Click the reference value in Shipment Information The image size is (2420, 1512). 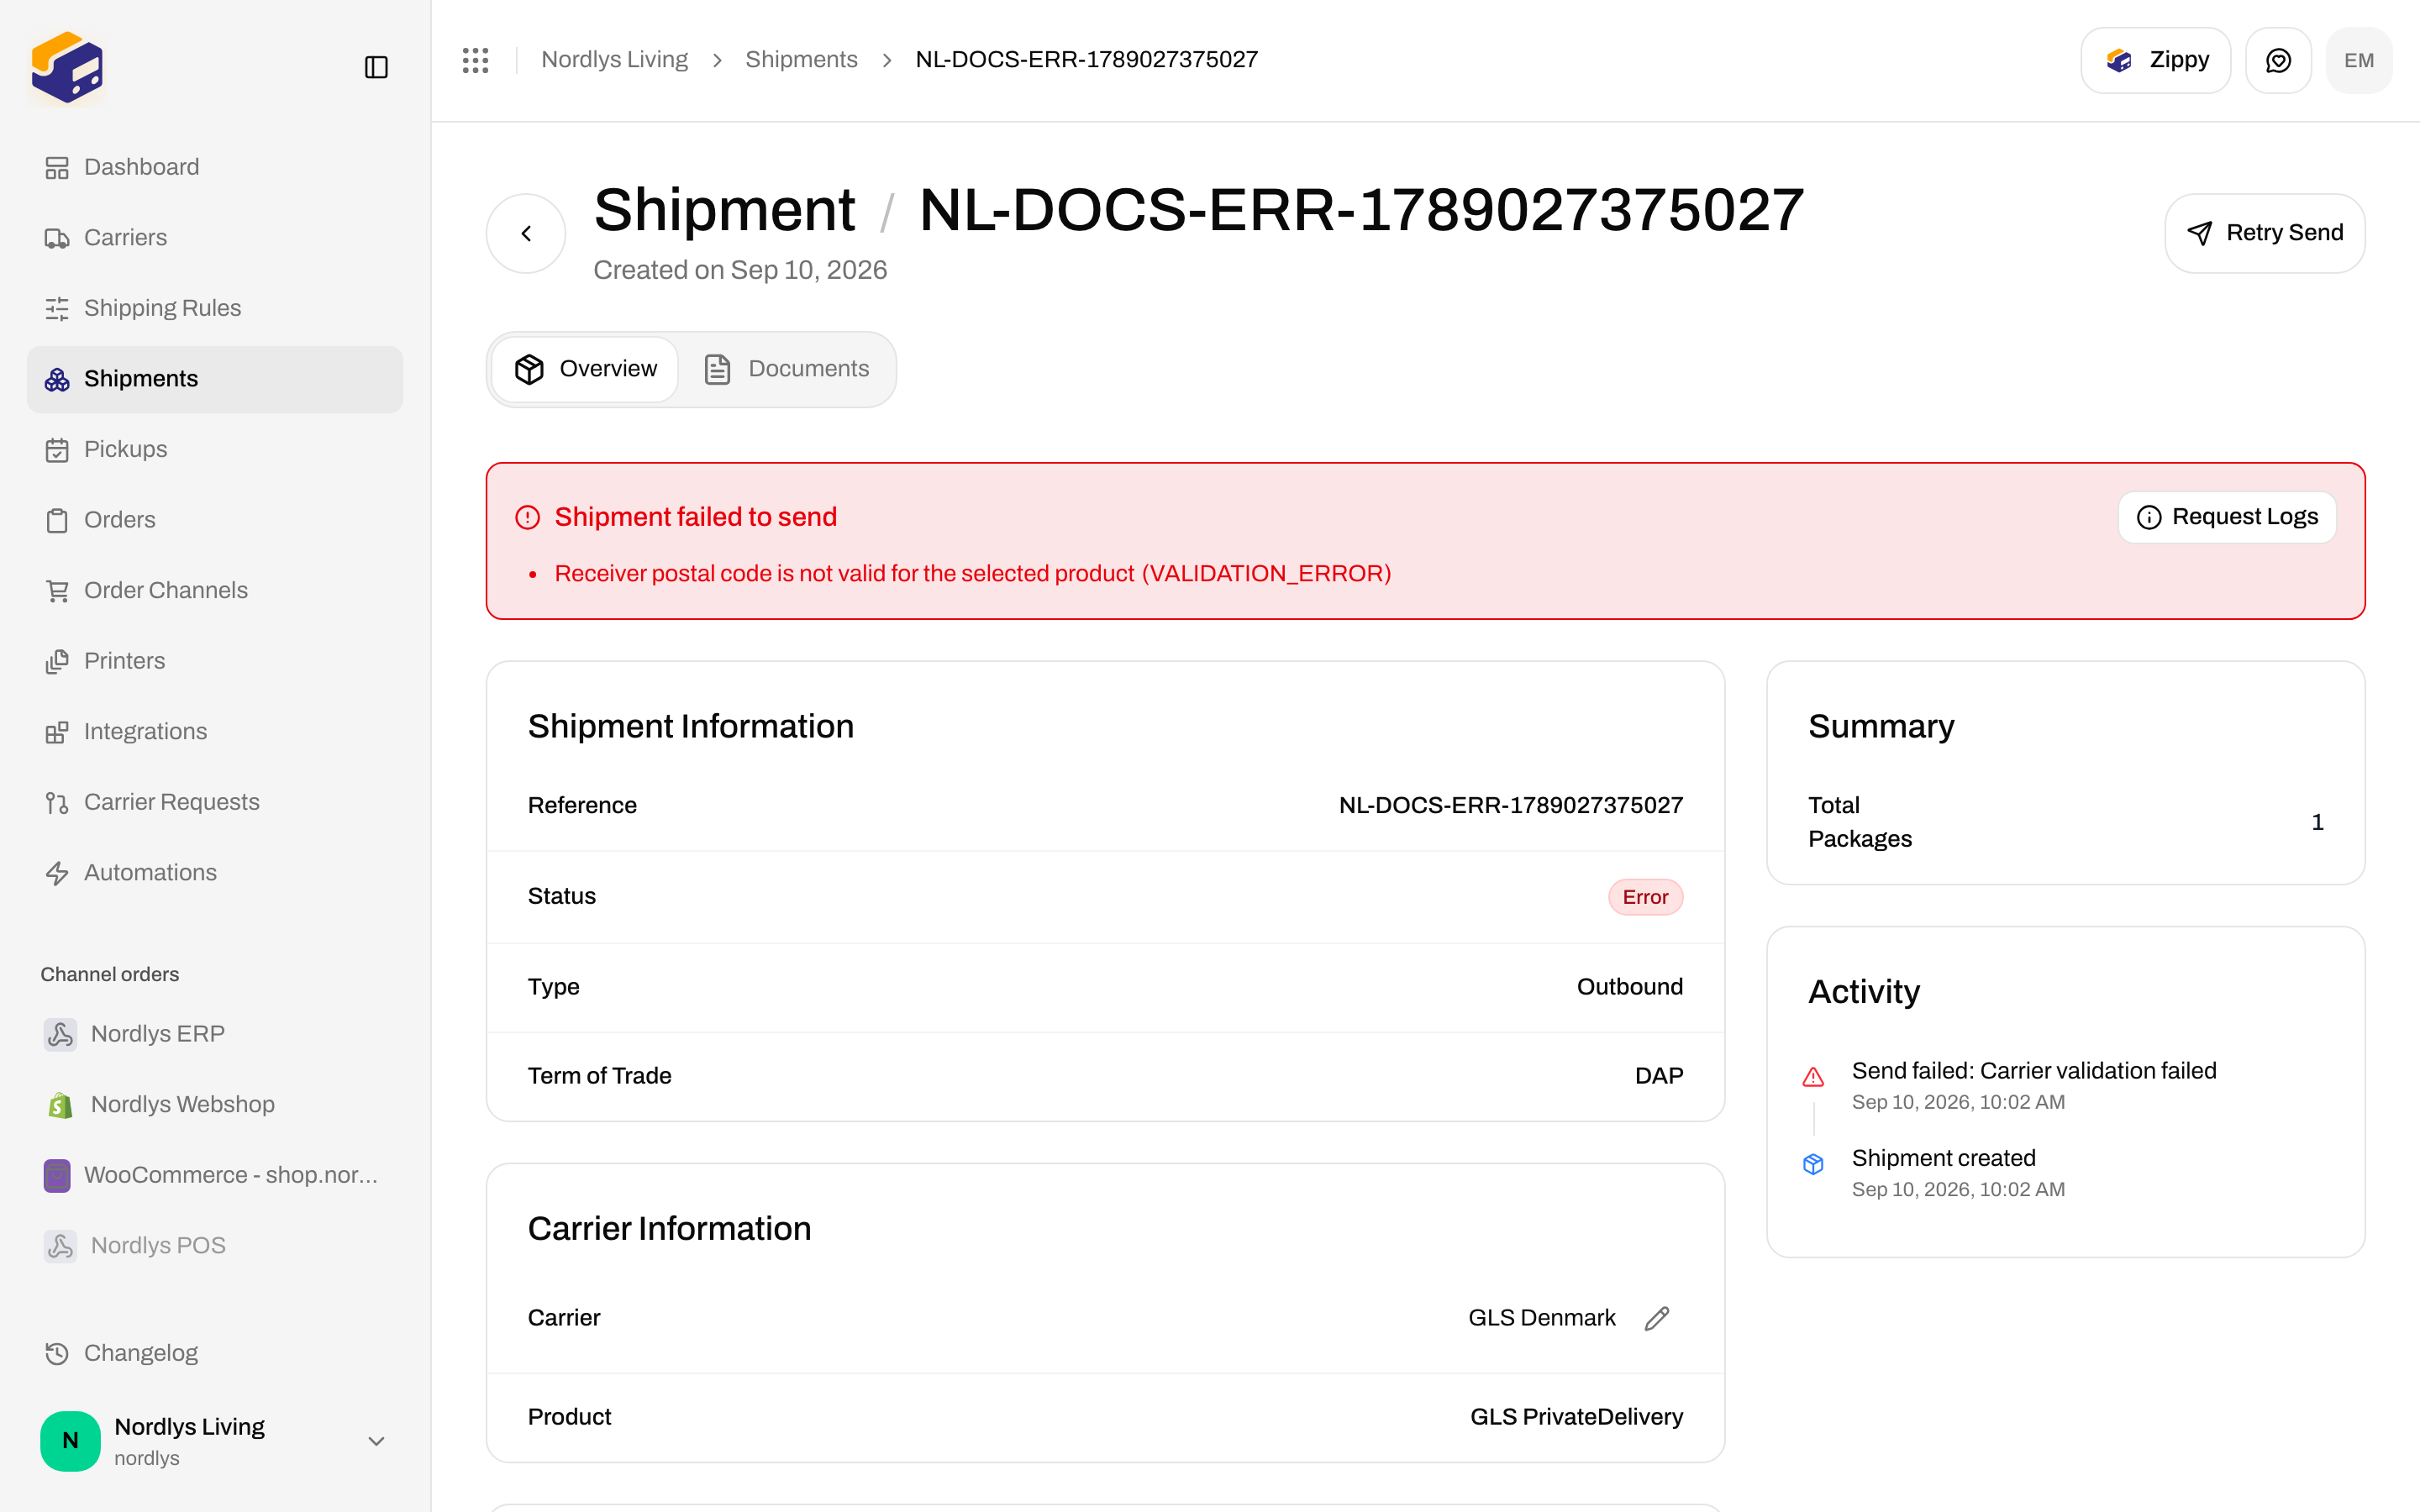tap(1511, 806)
